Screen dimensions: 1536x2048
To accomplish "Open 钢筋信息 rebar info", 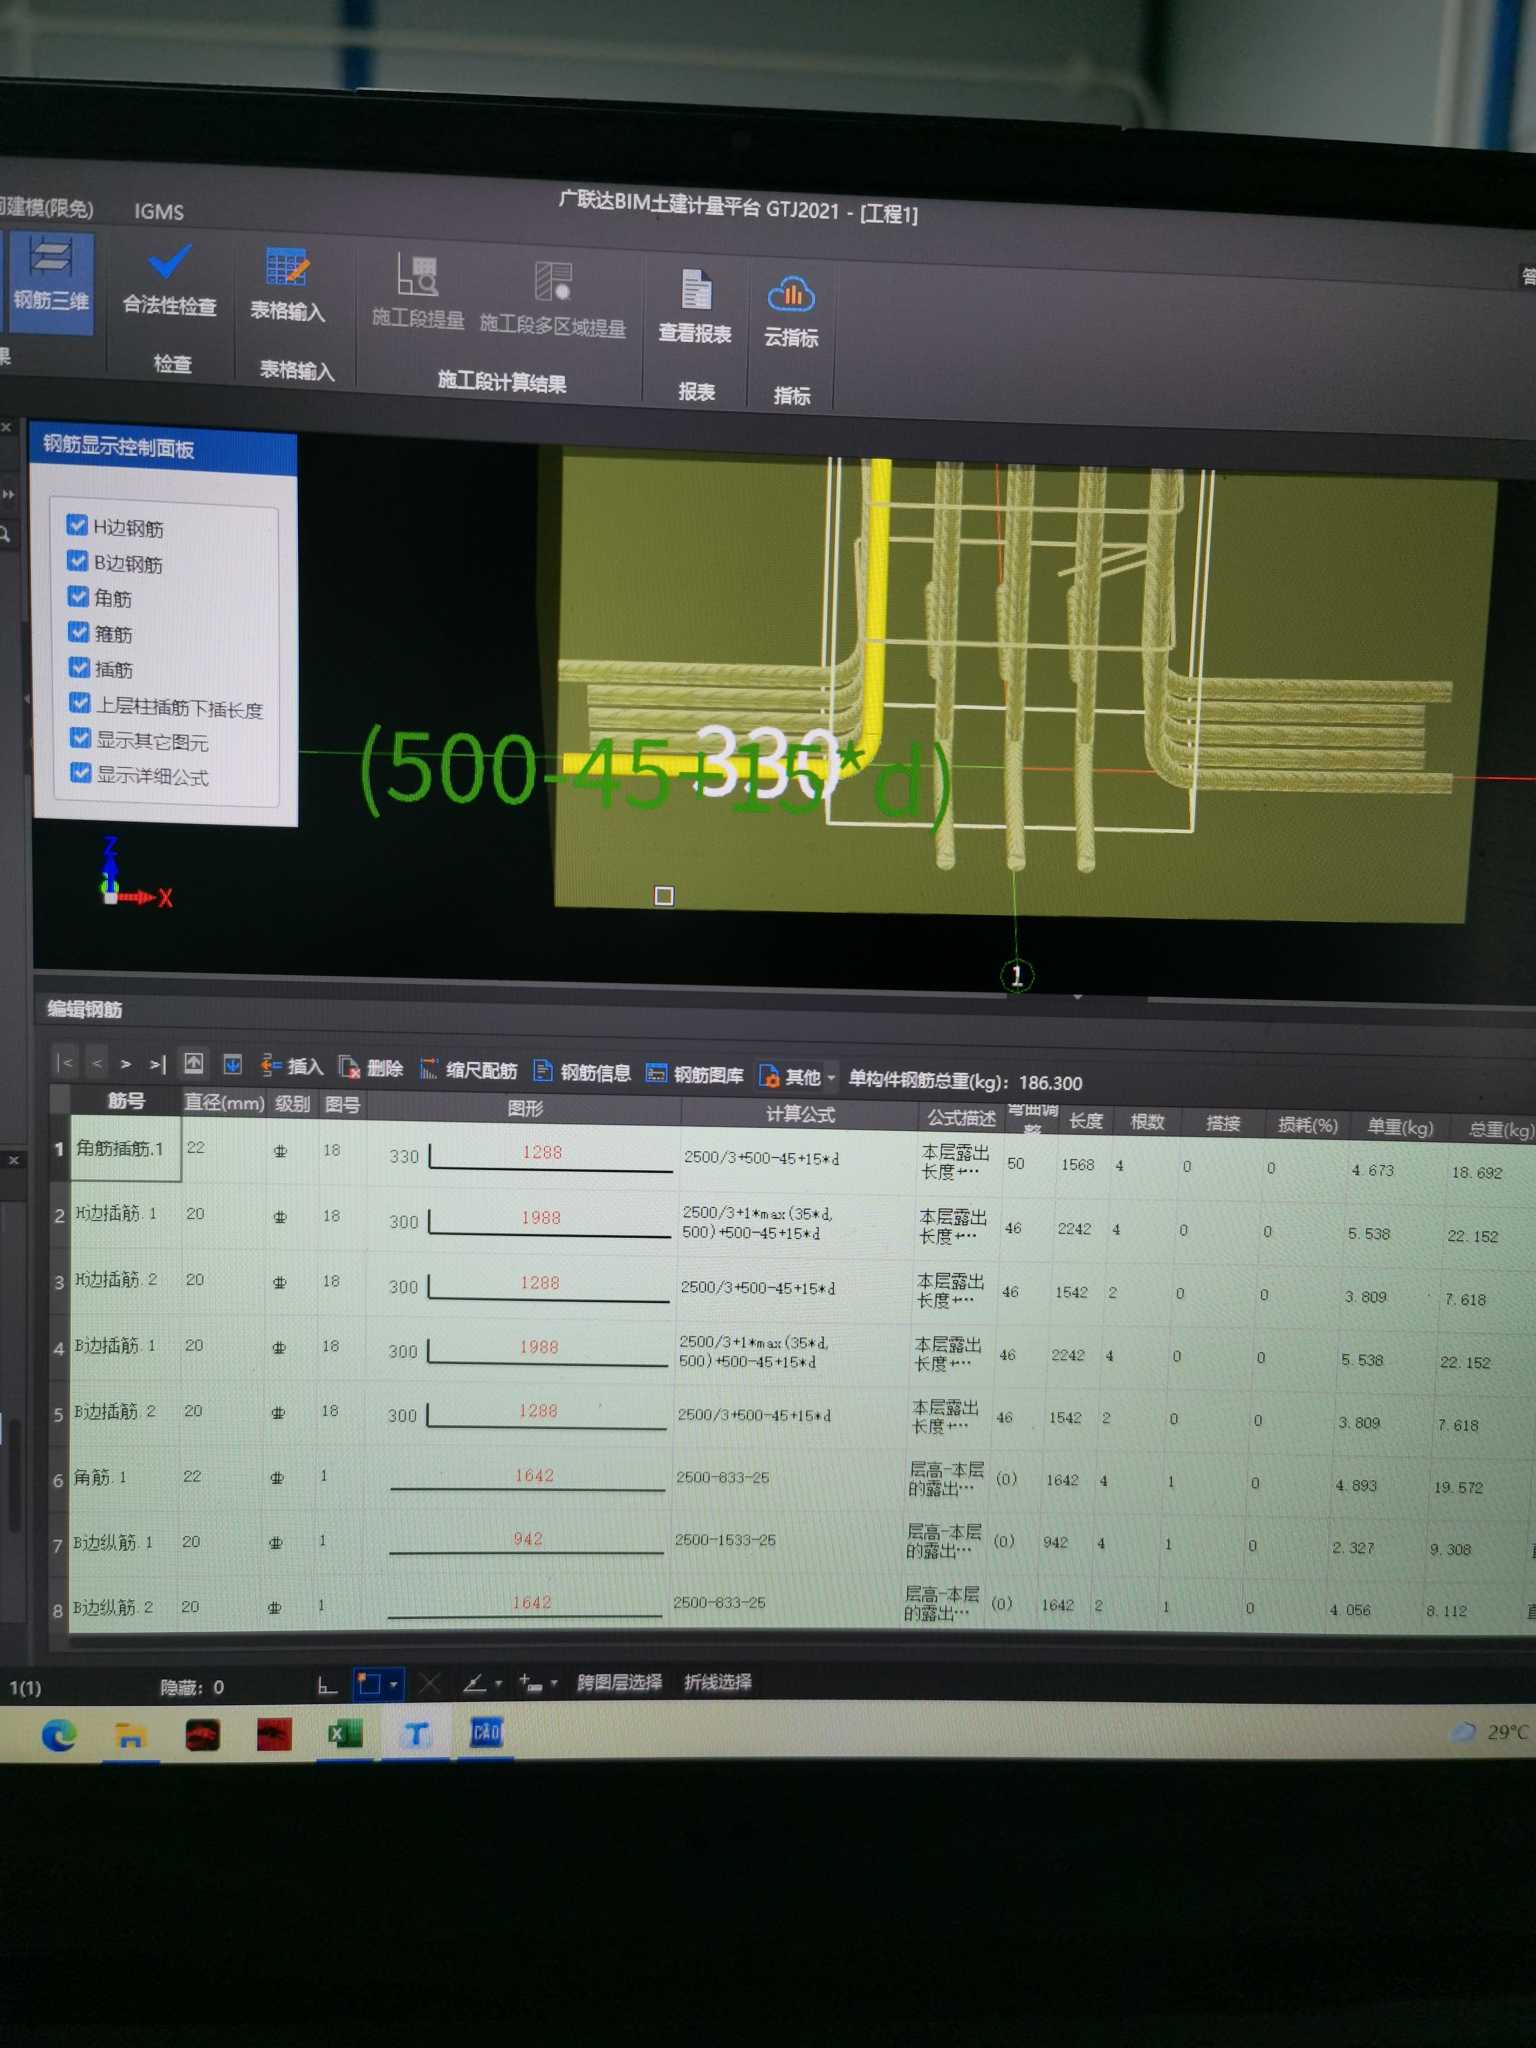I will pos(582,1072).
